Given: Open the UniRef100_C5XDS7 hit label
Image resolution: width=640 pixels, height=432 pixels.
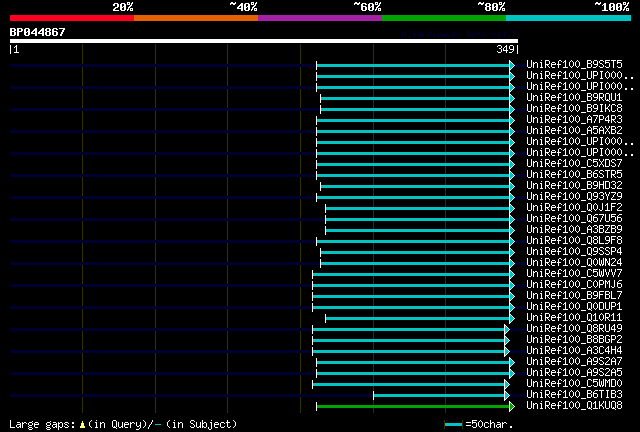Looking at the screenshot, I should click(x=574, y=164).
